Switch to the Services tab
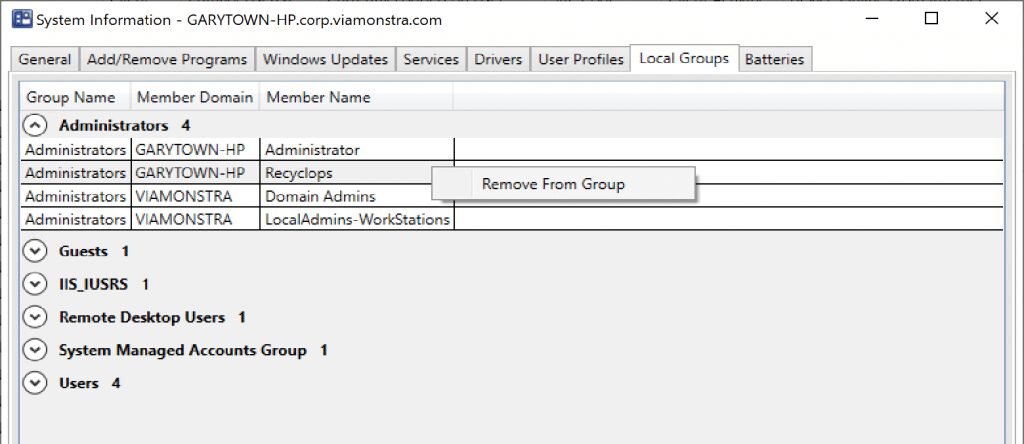1024x444 pixels. (x=431, y=60)
